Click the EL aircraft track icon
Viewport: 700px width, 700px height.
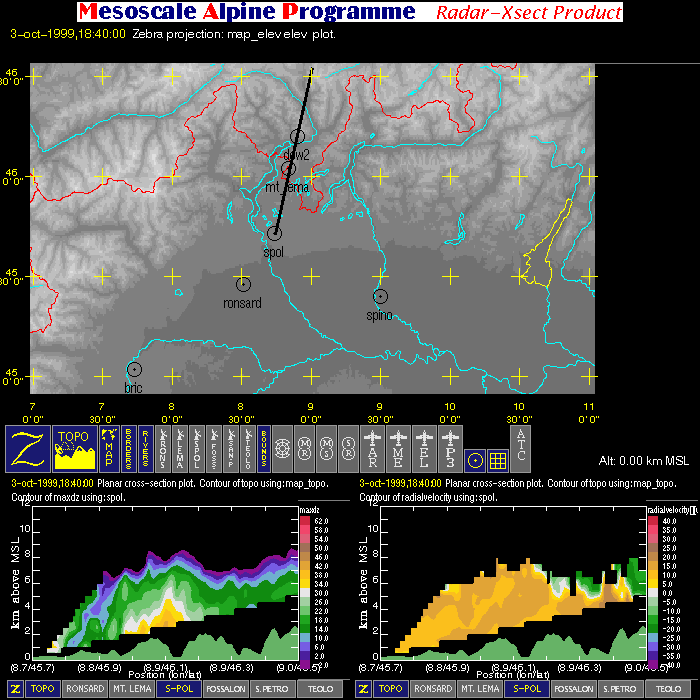tap(425, 449)
